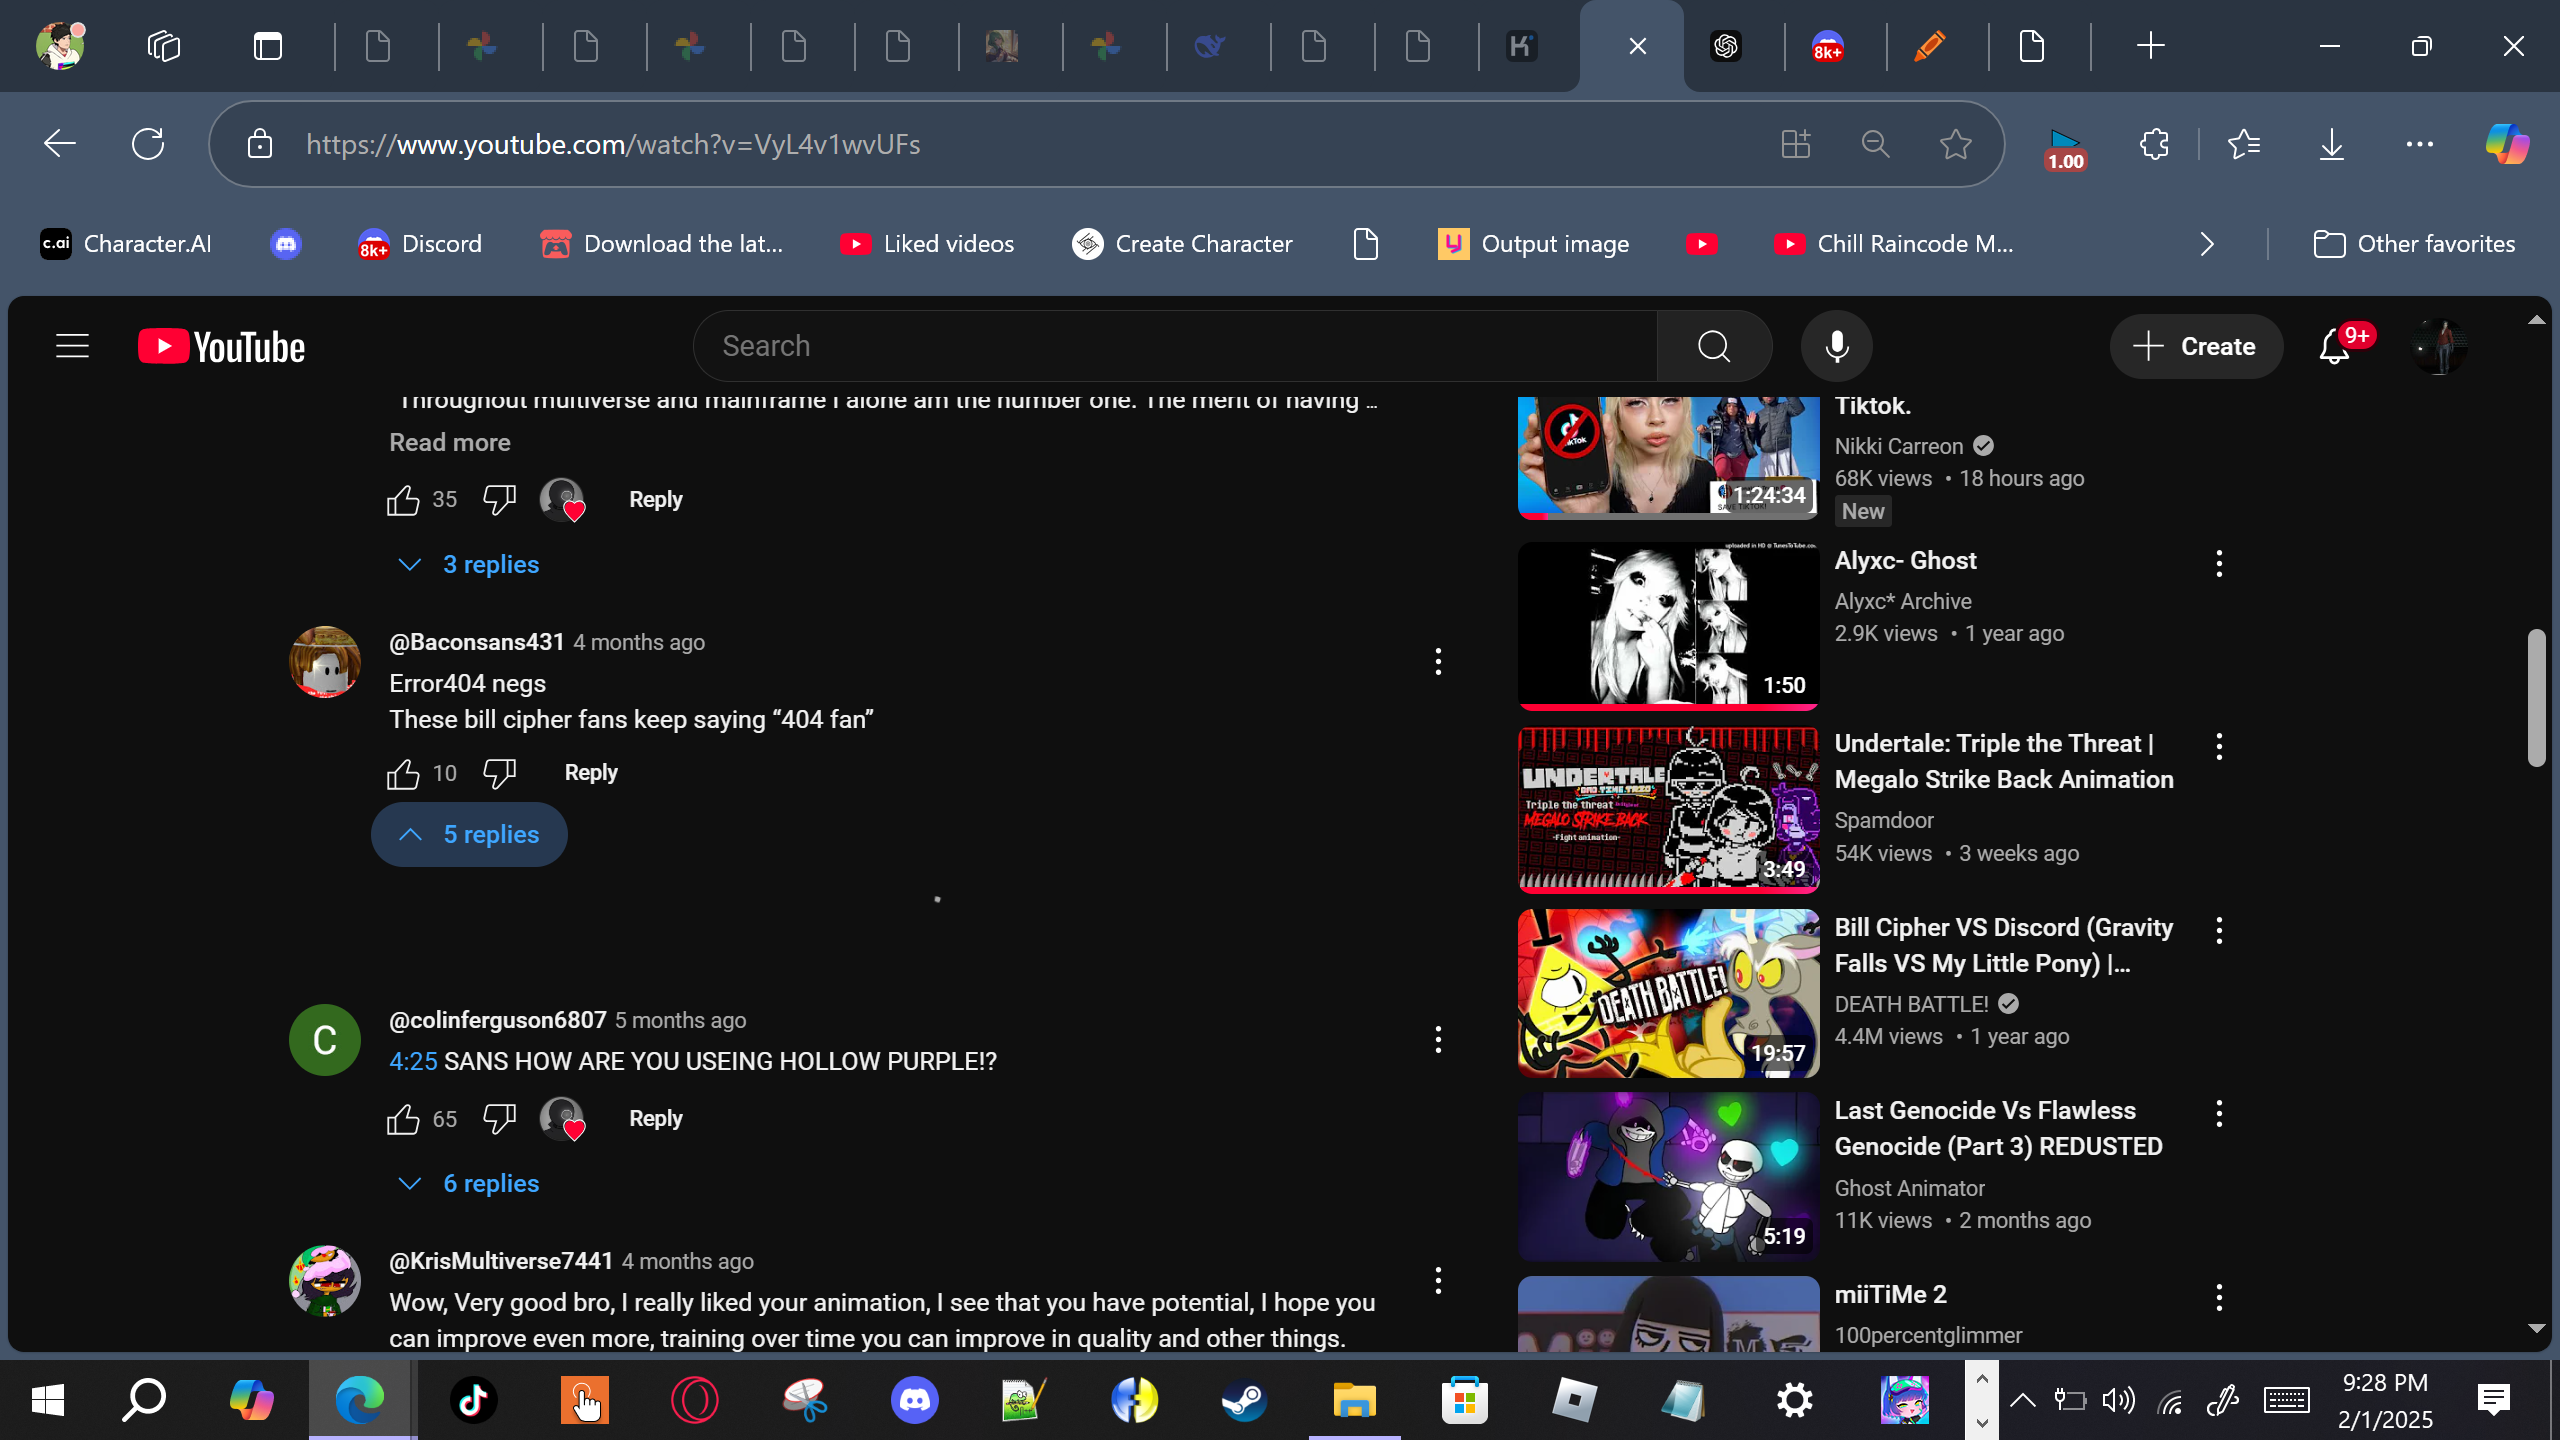Open Bill Cipher VS Discord video thumbnail

click(1668, 992)
